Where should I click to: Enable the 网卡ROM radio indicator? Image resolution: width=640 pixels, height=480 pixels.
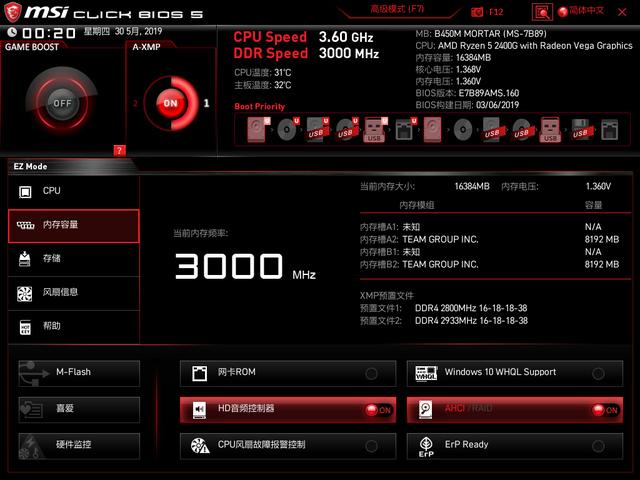[x=371, y=373]
